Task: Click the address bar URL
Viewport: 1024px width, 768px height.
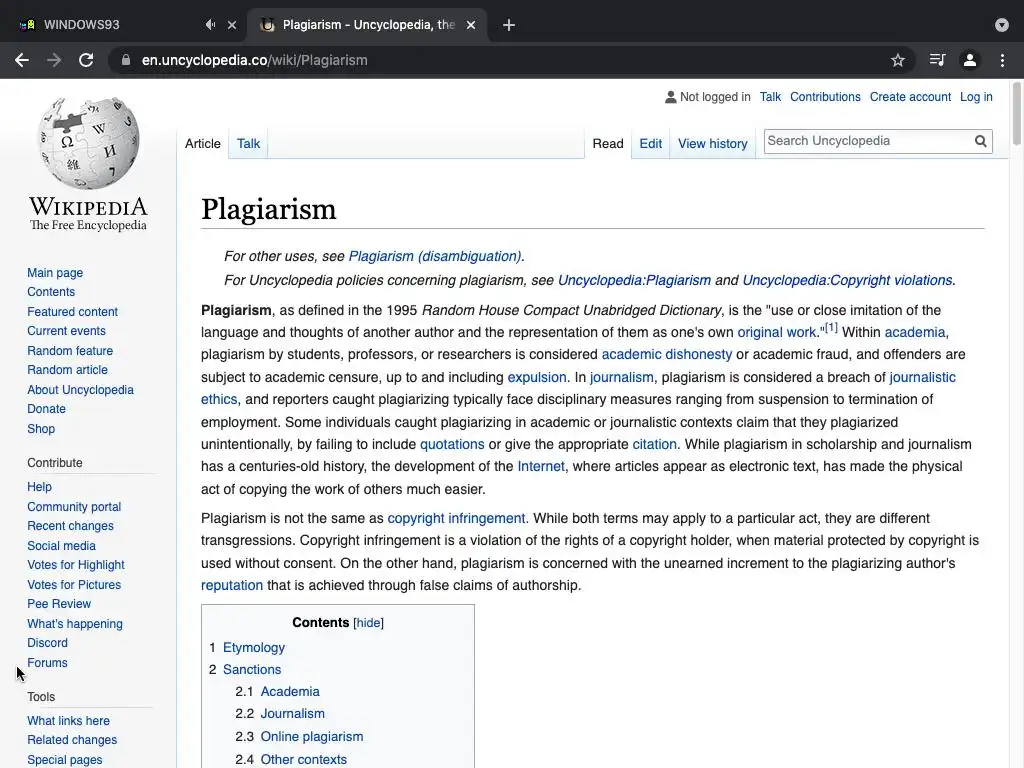Action: pos(255,60)
